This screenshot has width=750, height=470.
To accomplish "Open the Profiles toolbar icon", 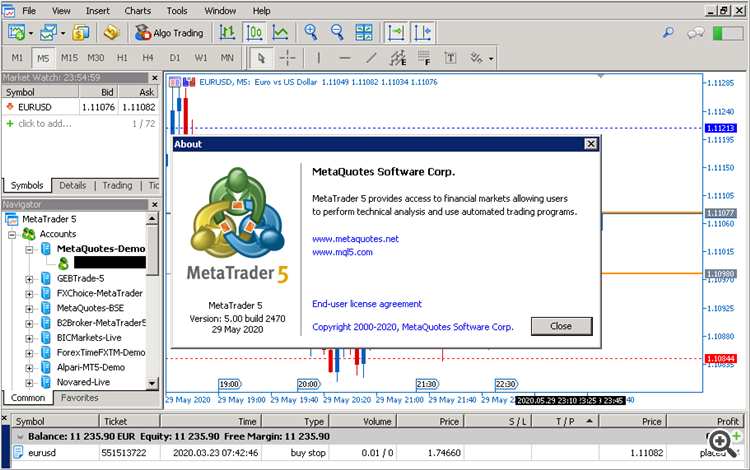I will tap(48, 33).
